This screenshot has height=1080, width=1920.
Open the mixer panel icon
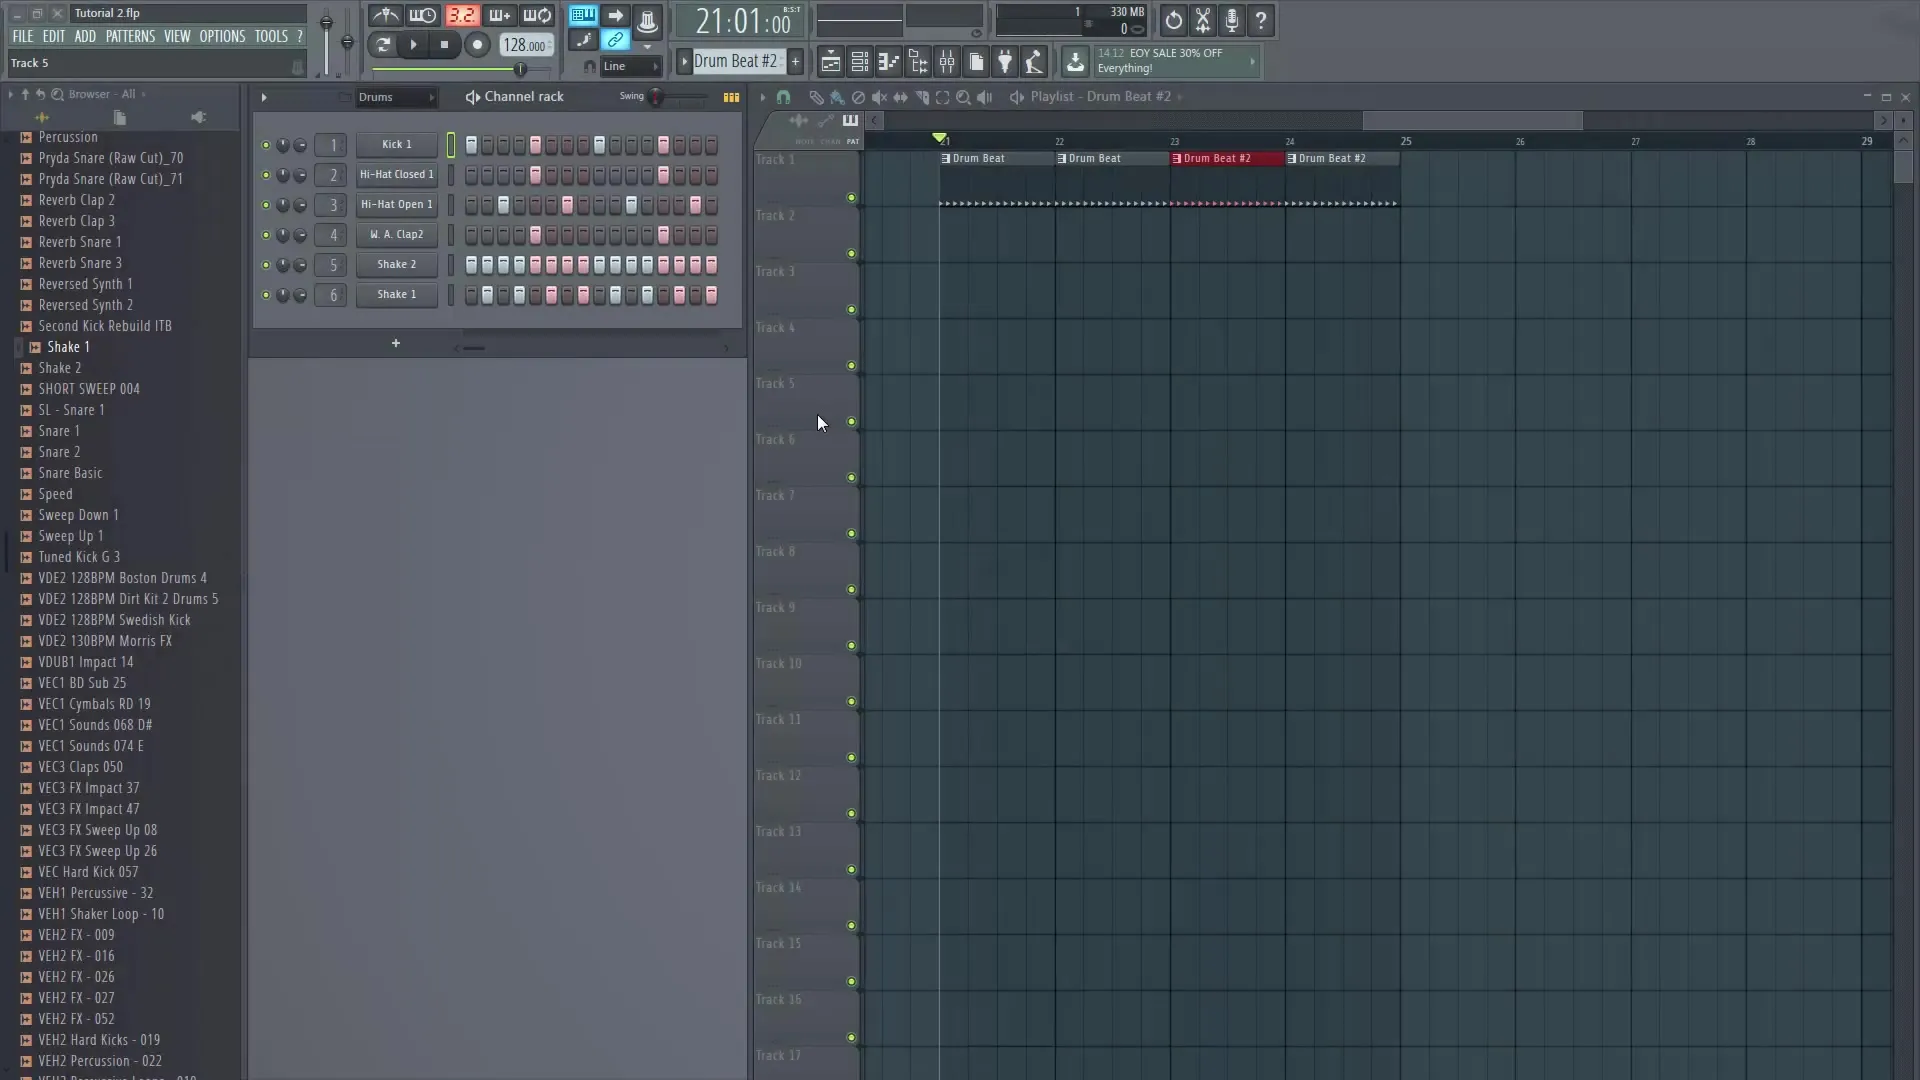tap(947, 61)
